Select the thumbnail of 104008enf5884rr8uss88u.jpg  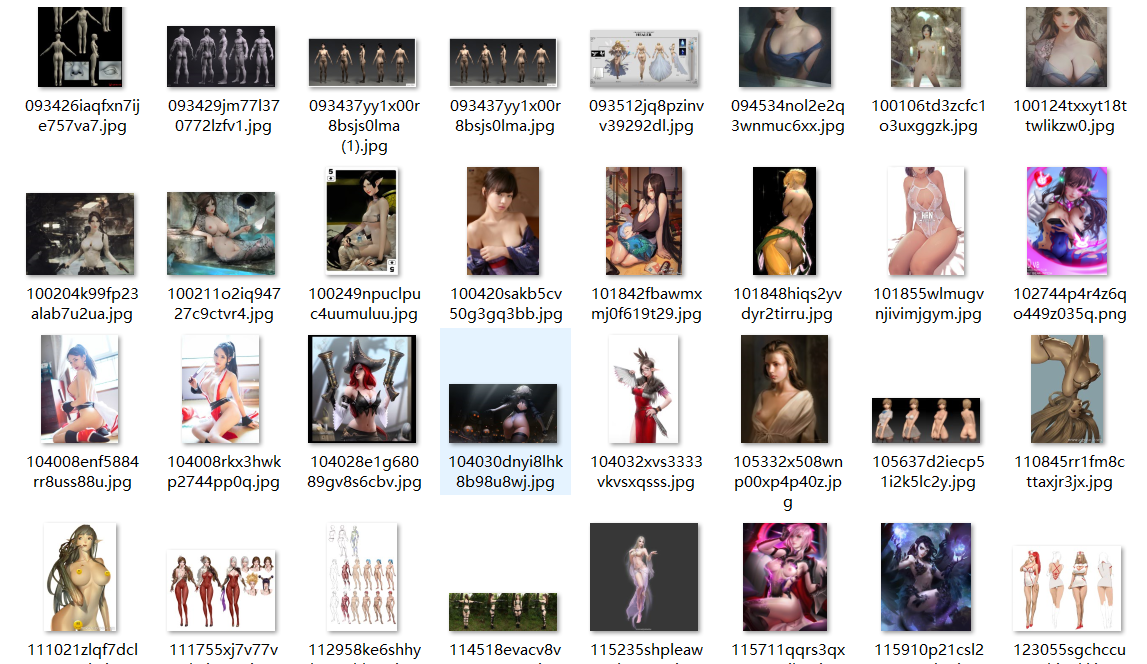pos(80,389)
